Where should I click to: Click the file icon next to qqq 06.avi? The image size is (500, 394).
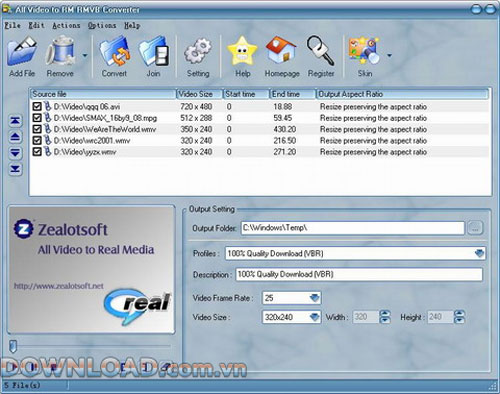[48, 106]
